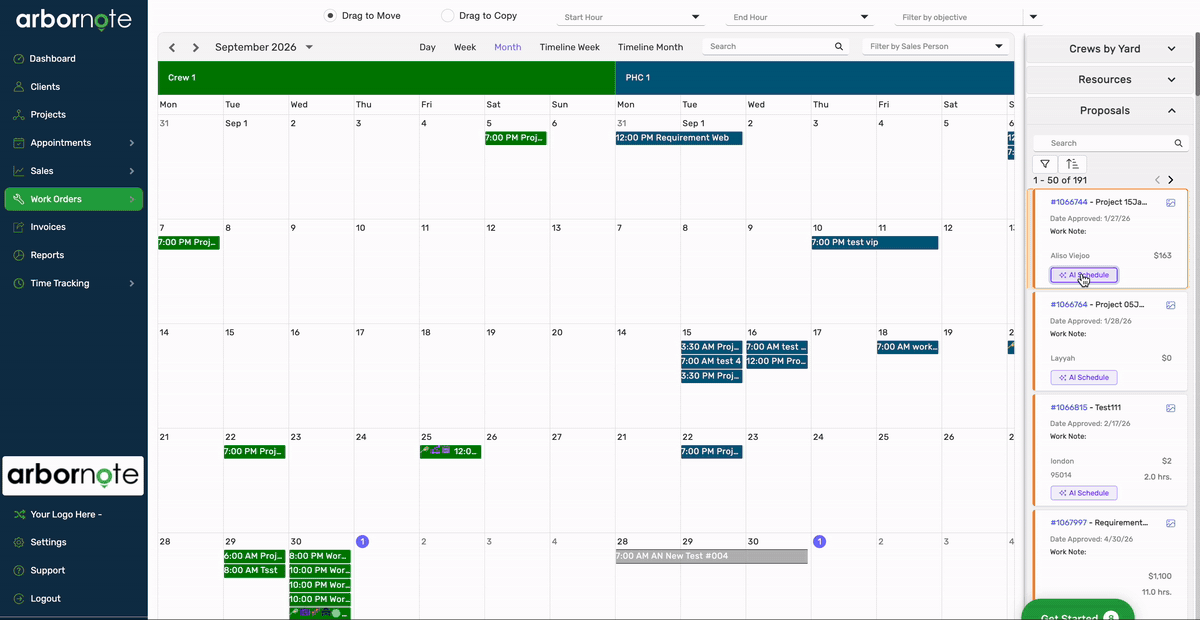Click the Settings gear icon
This screenshot has width=1200, height=620.
pyautogui.click(x=19, y=542)
